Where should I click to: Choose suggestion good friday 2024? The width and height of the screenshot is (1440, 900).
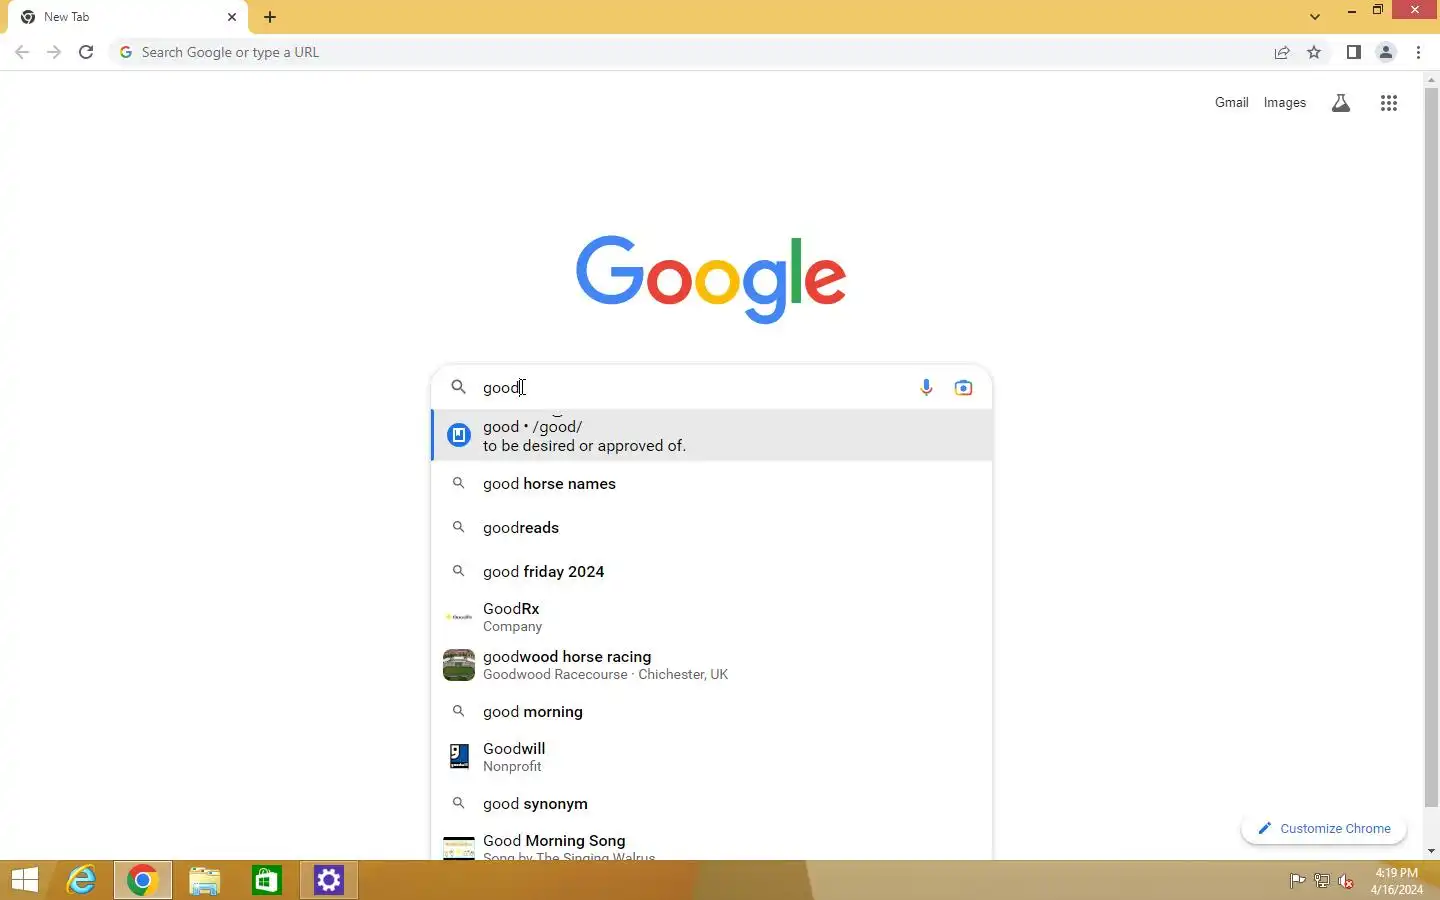[712, 572]
